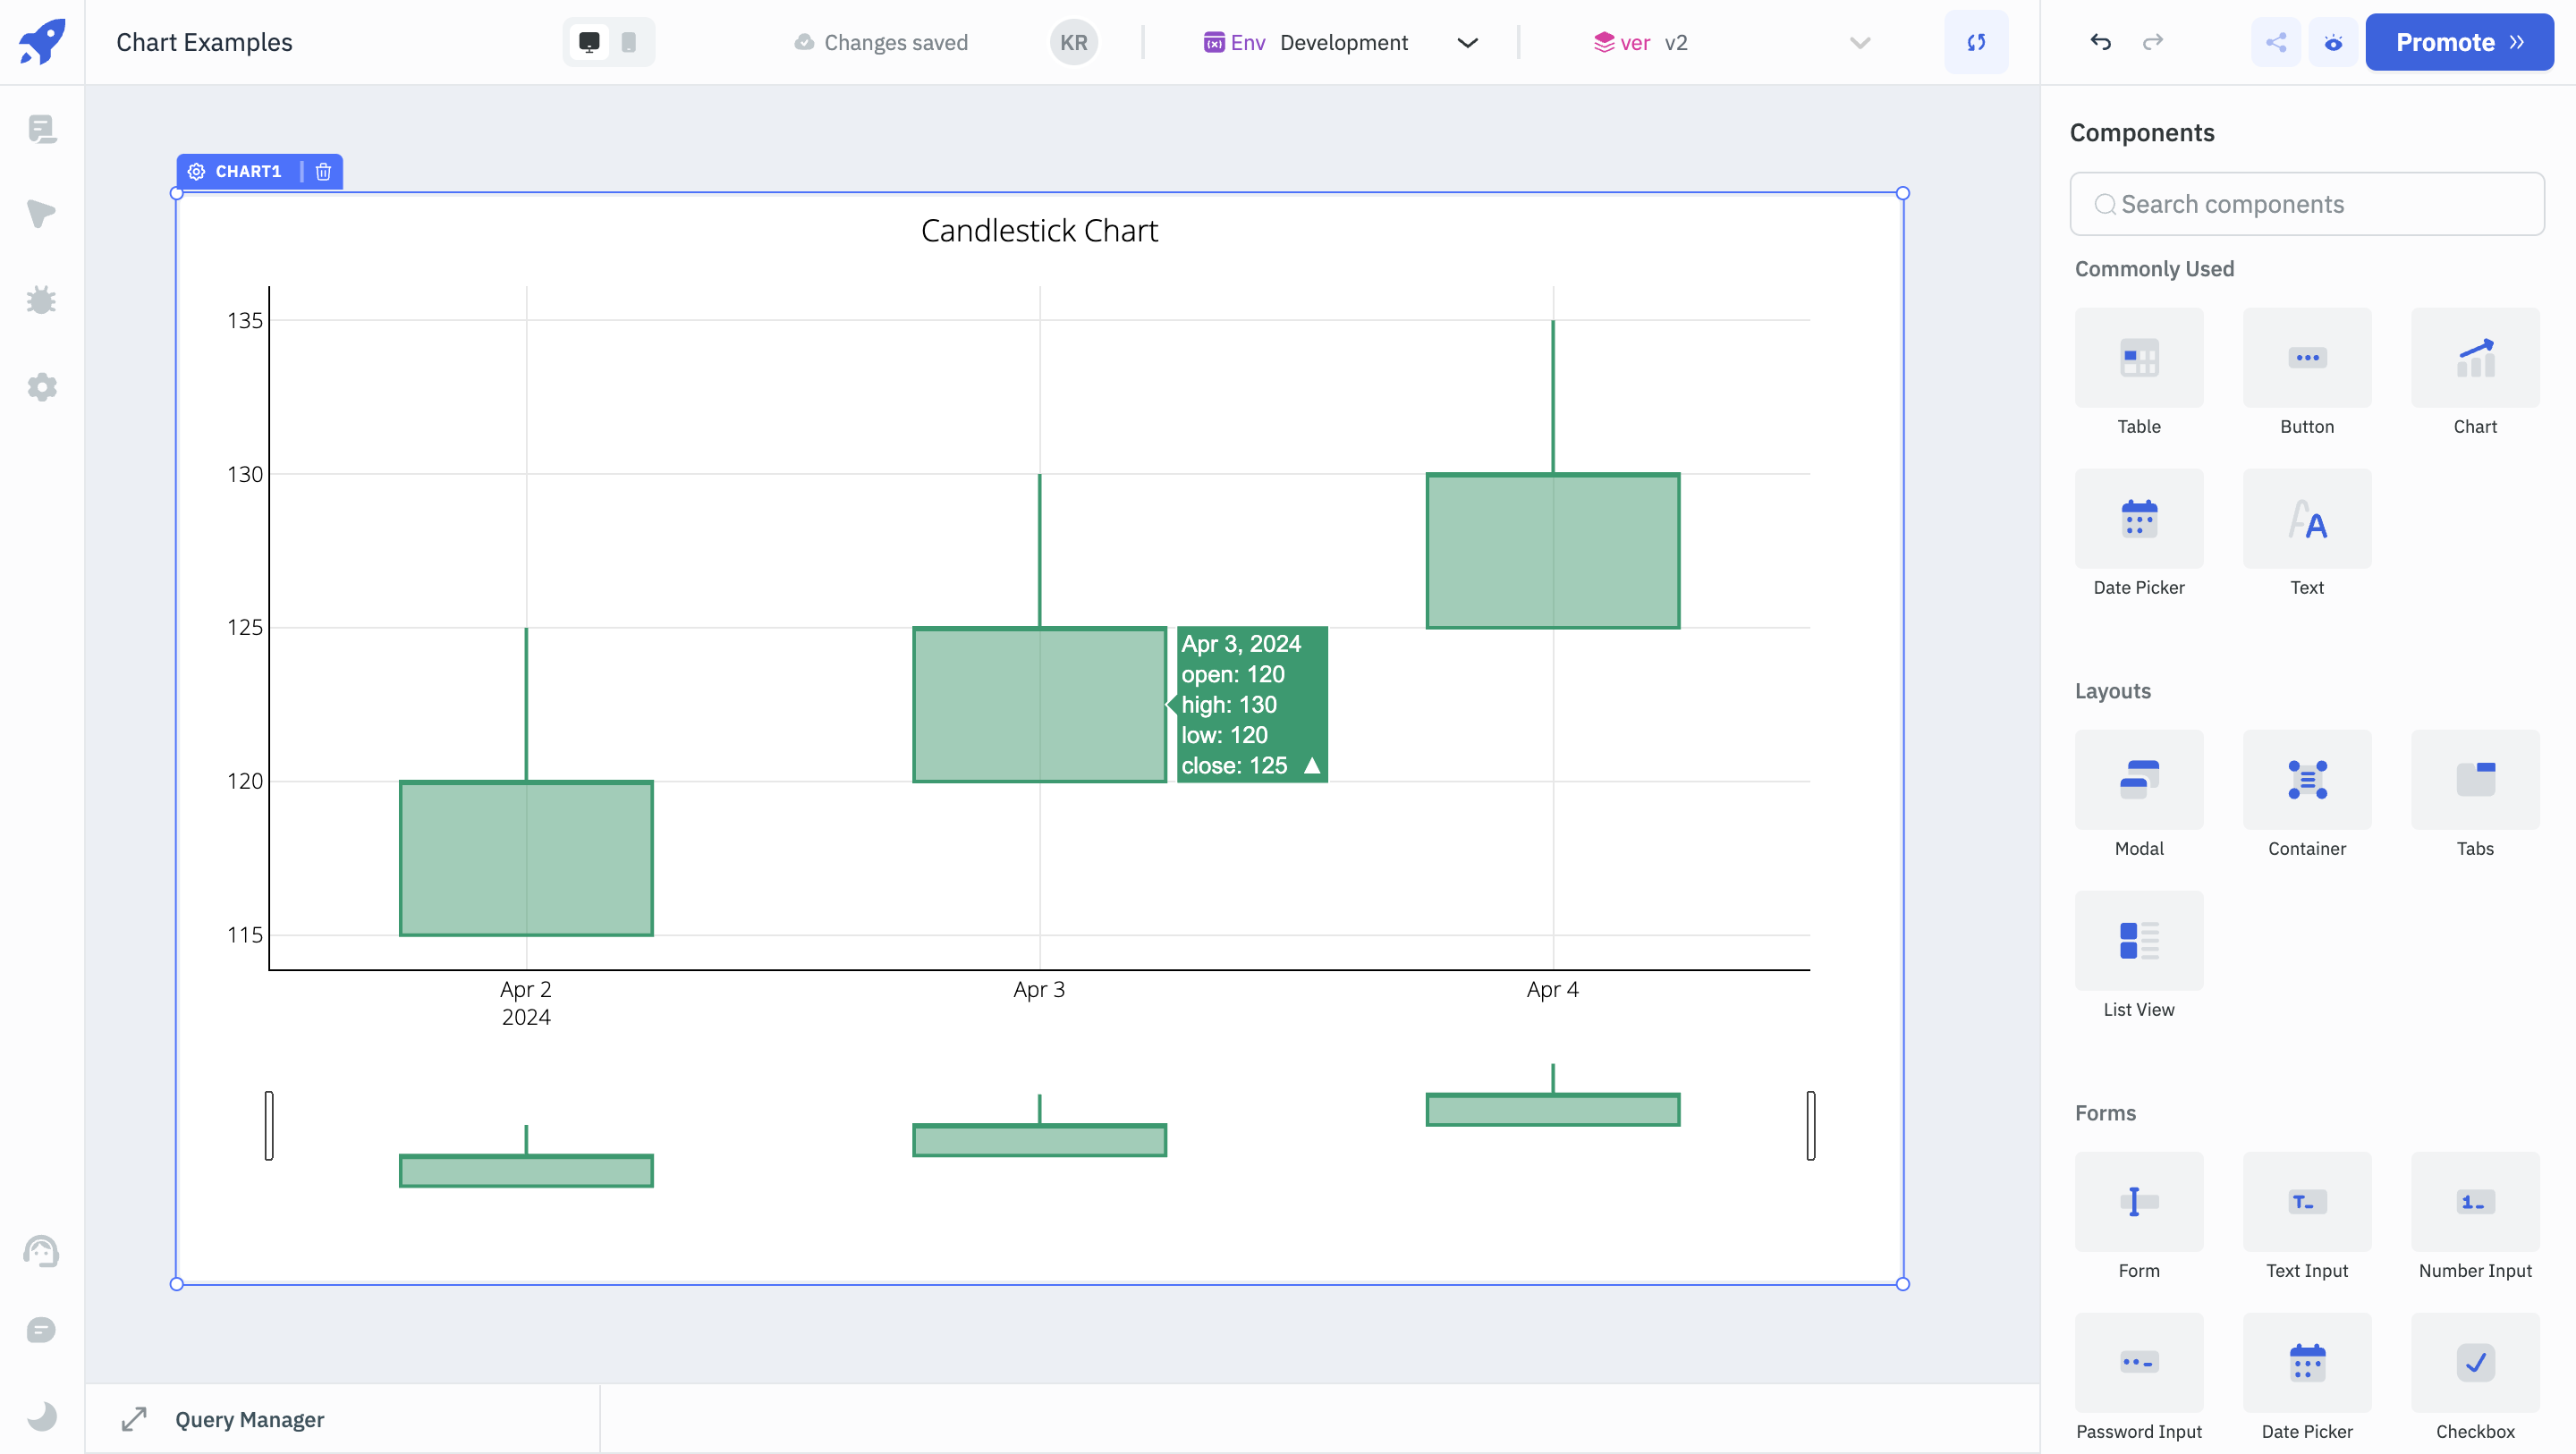Switch to mobile layout view
This screenshot has width=2576, height=1454.
(628, 42)
